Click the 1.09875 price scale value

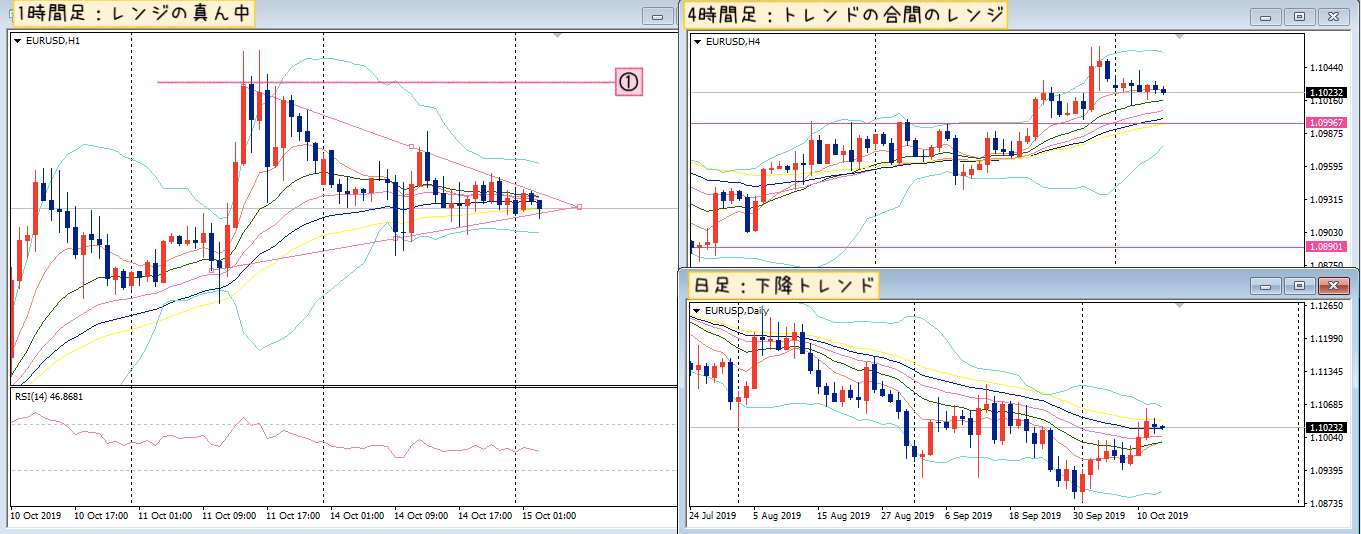coord(1326,133)
